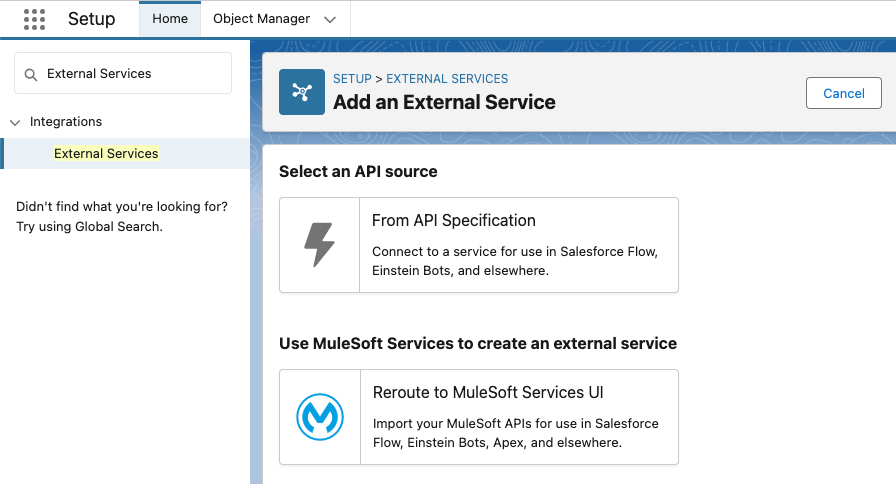
Task: Click the Select an API source heading
Action: click(x=358, y=171)
